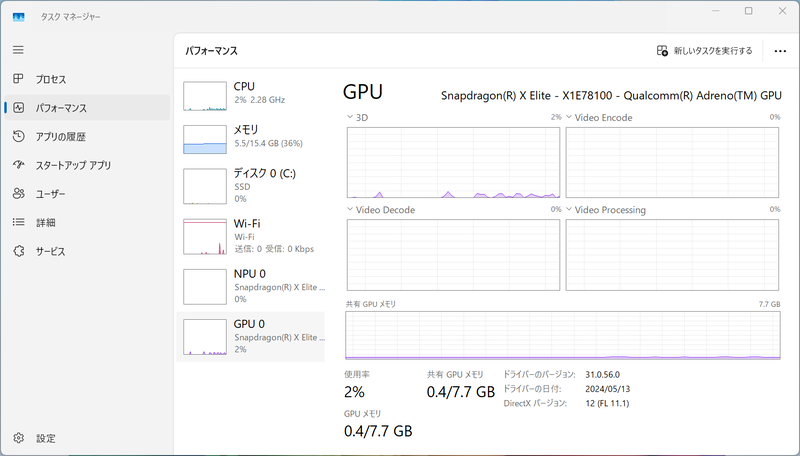Click 0.4/7.7 GB beneath 共有 GPU メモリ stat label
The height and width of the screenshot is (456, 800).
(x=461, y=392)
